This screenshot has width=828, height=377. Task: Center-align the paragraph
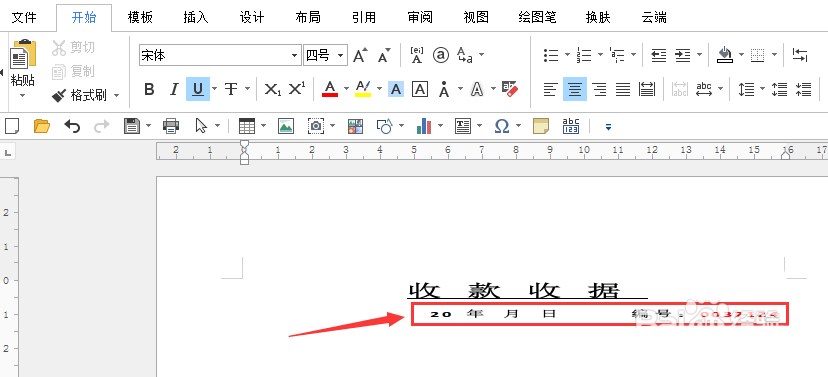coord(575,89)
